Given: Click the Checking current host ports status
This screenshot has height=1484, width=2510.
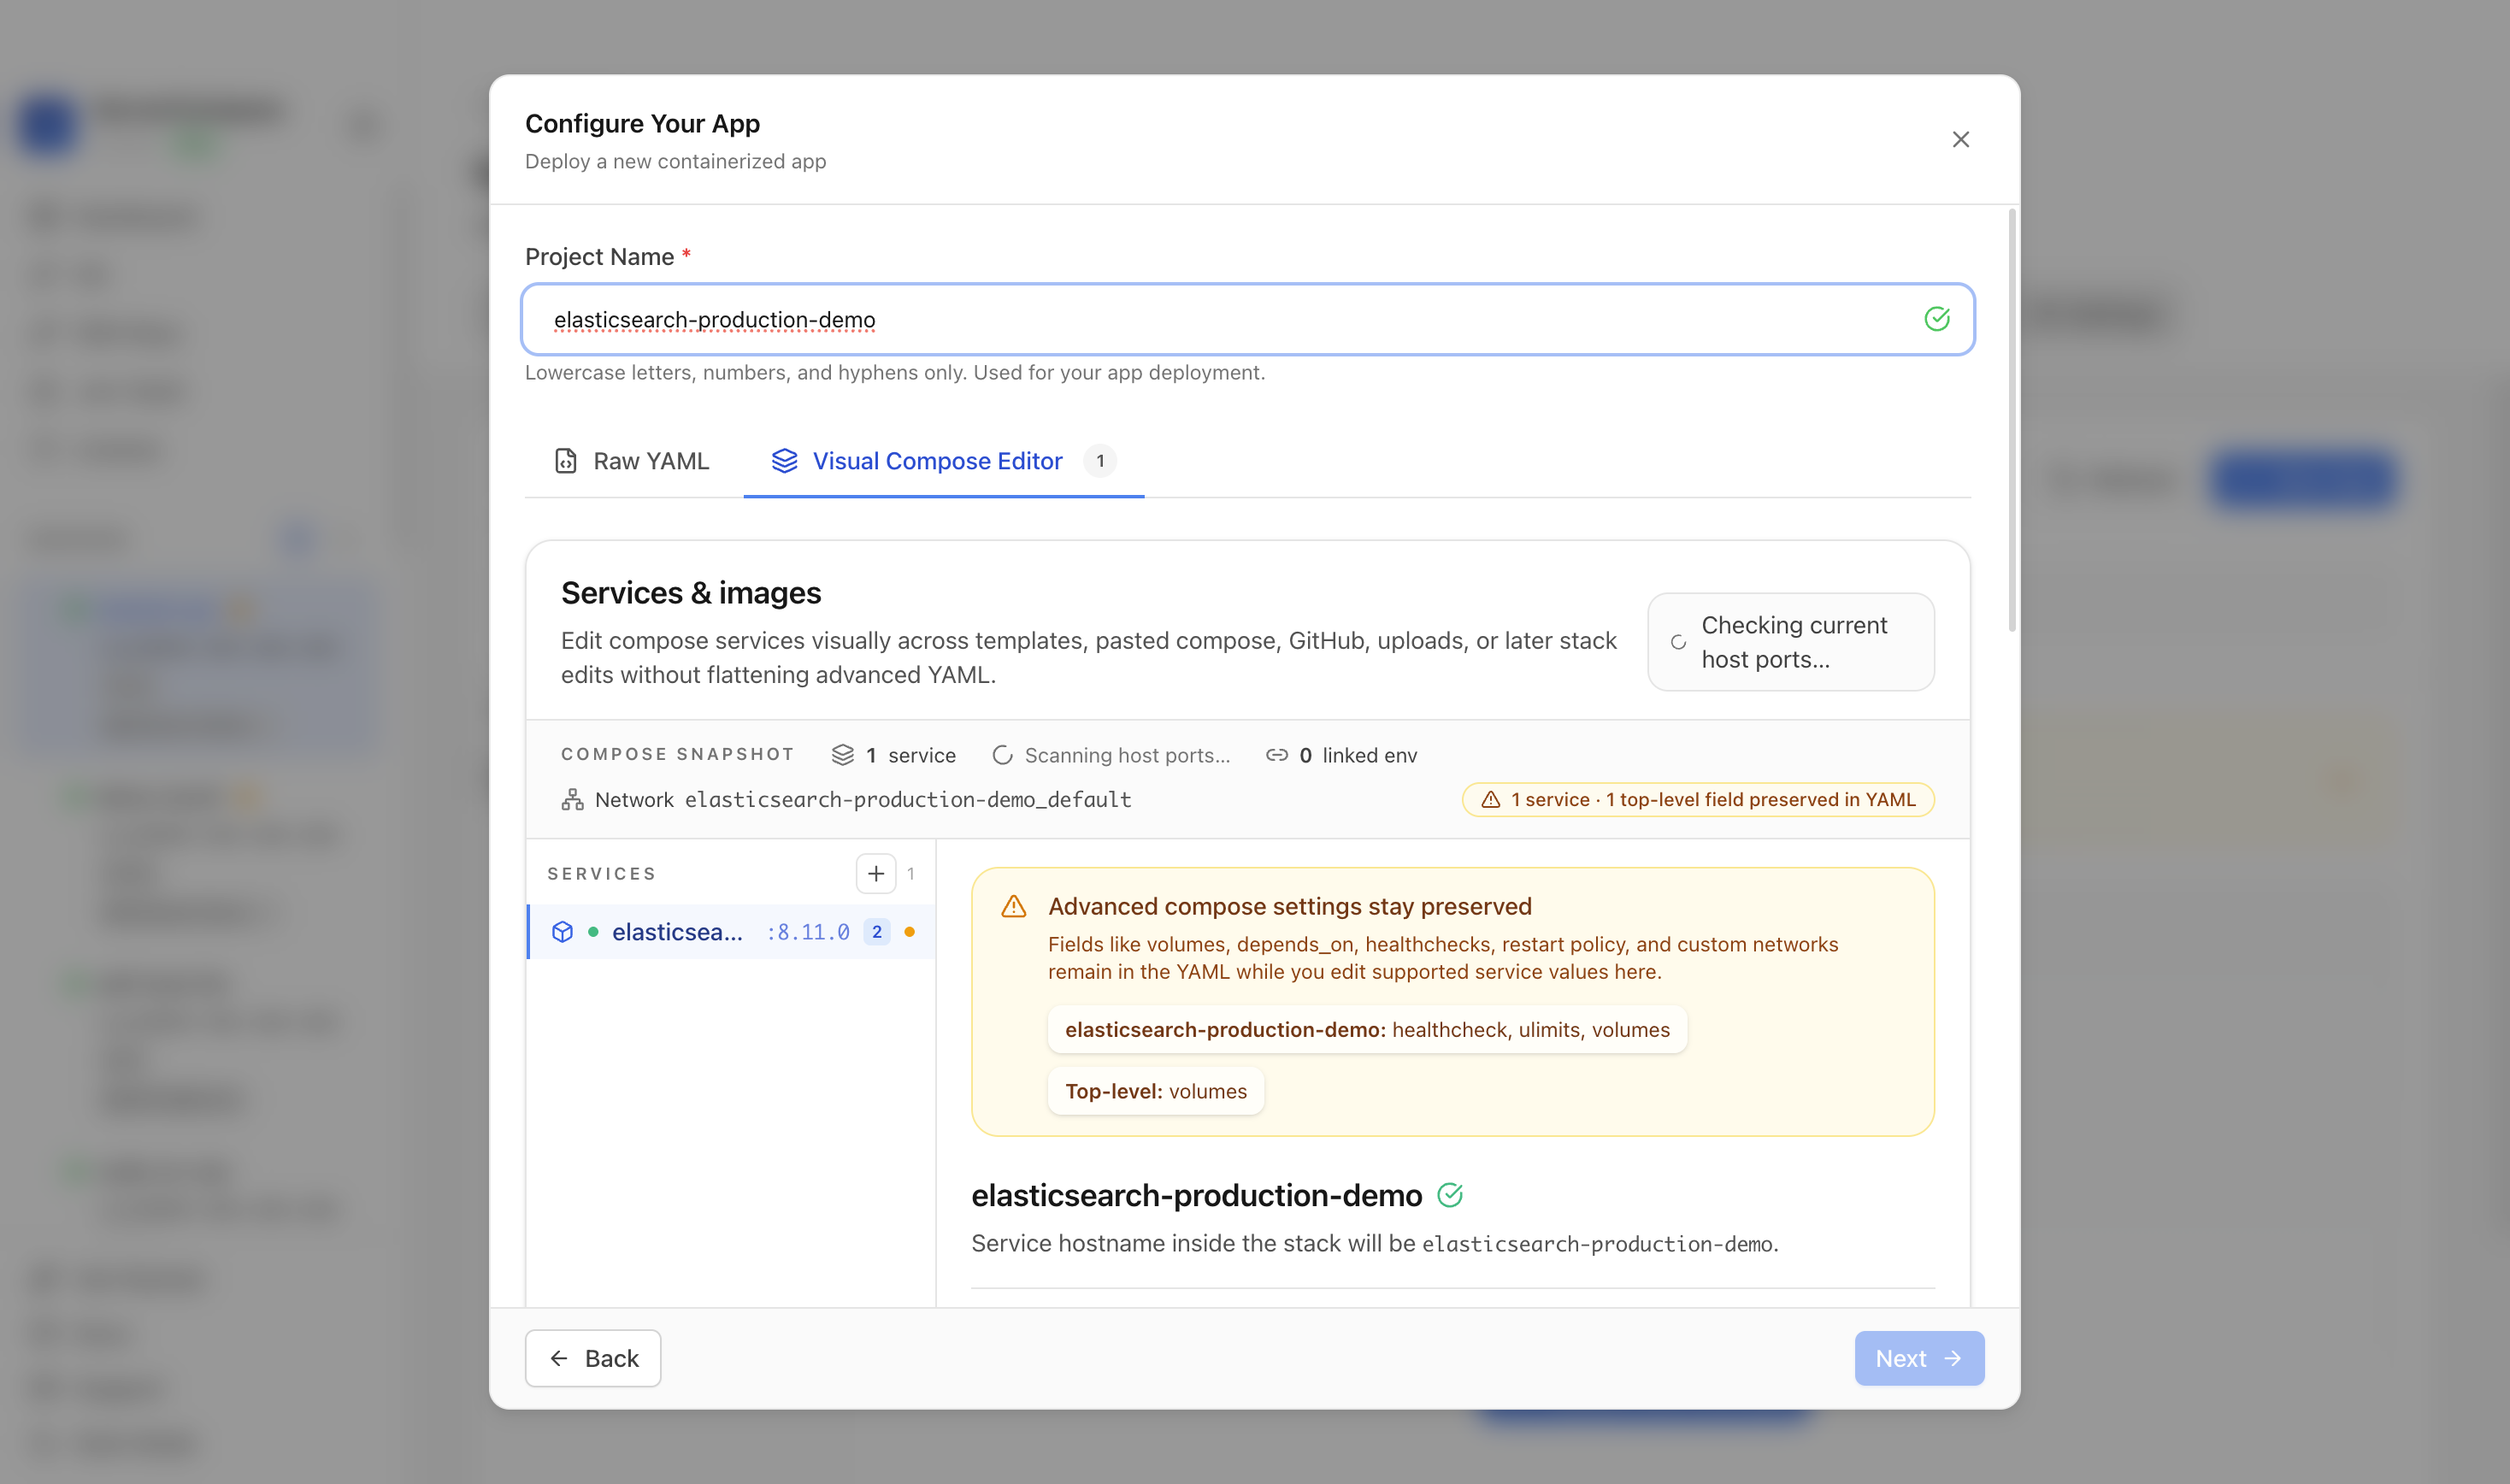Looking at the screenshot, I should pyautogui.click(x=1790, y=642).
